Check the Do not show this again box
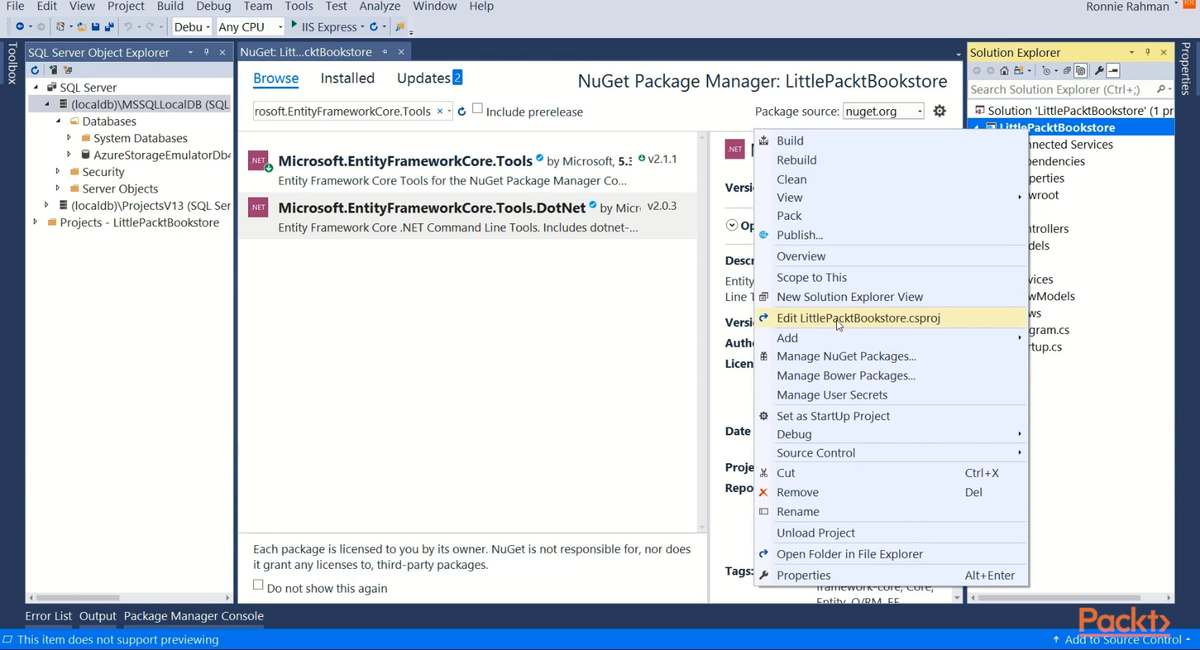 [258, 585]
